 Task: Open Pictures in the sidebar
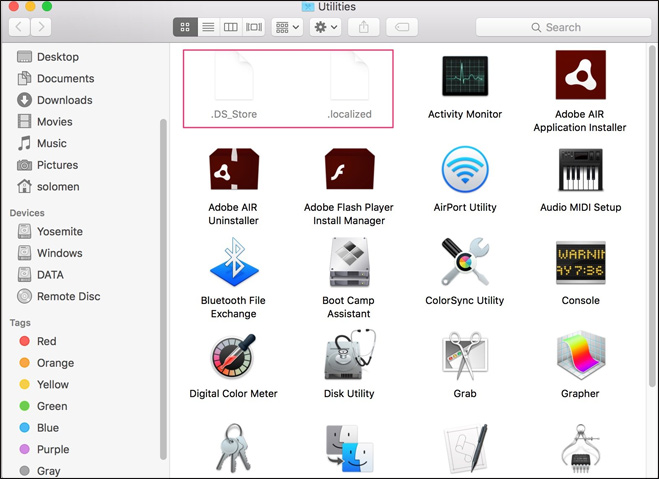click(47, 165)
